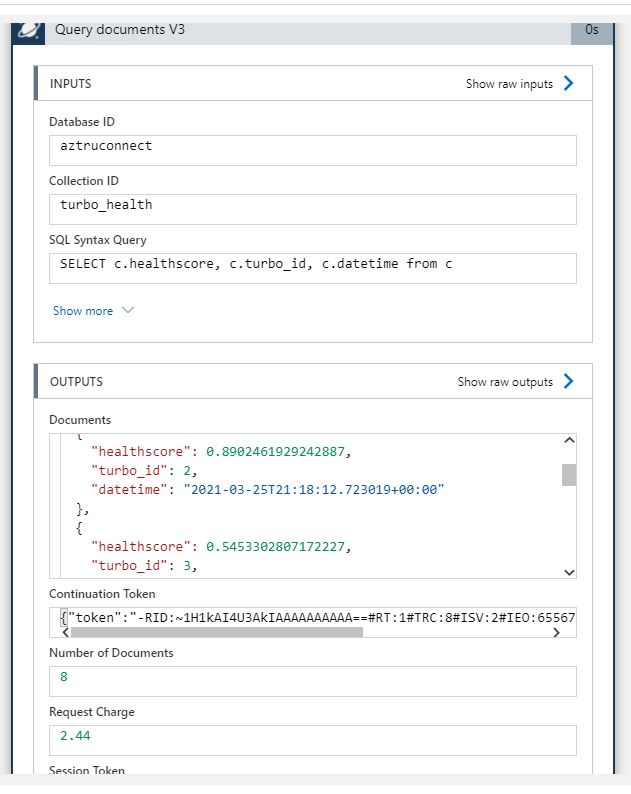This screenshot has height=794, width=631.
Task: Click the Show raw inputs arrow icon
Action: (569, 83)
